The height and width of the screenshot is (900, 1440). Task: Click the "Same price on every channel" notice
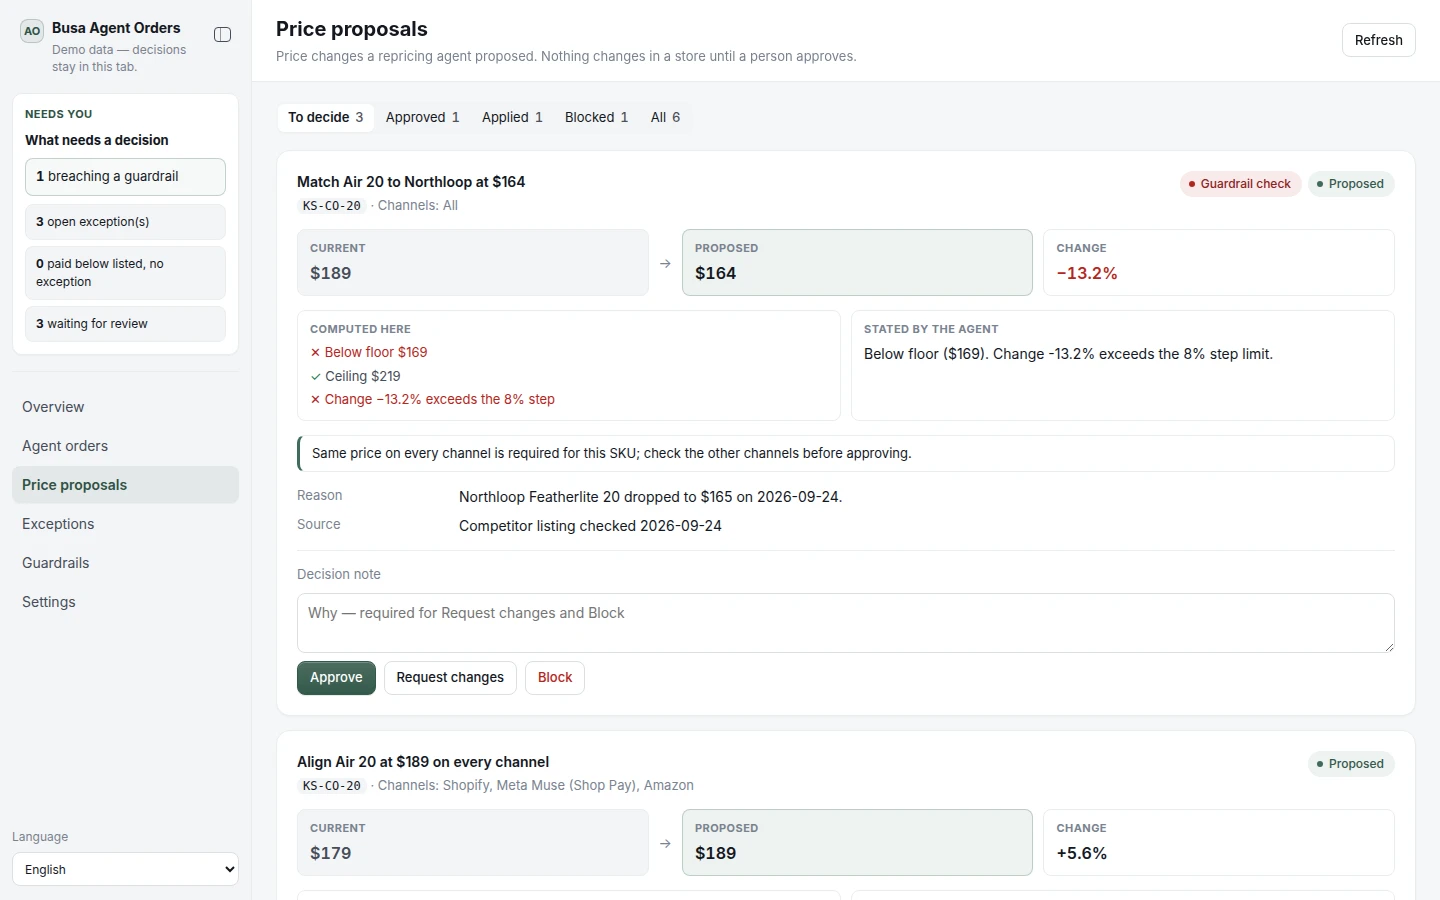pos(846,454)
